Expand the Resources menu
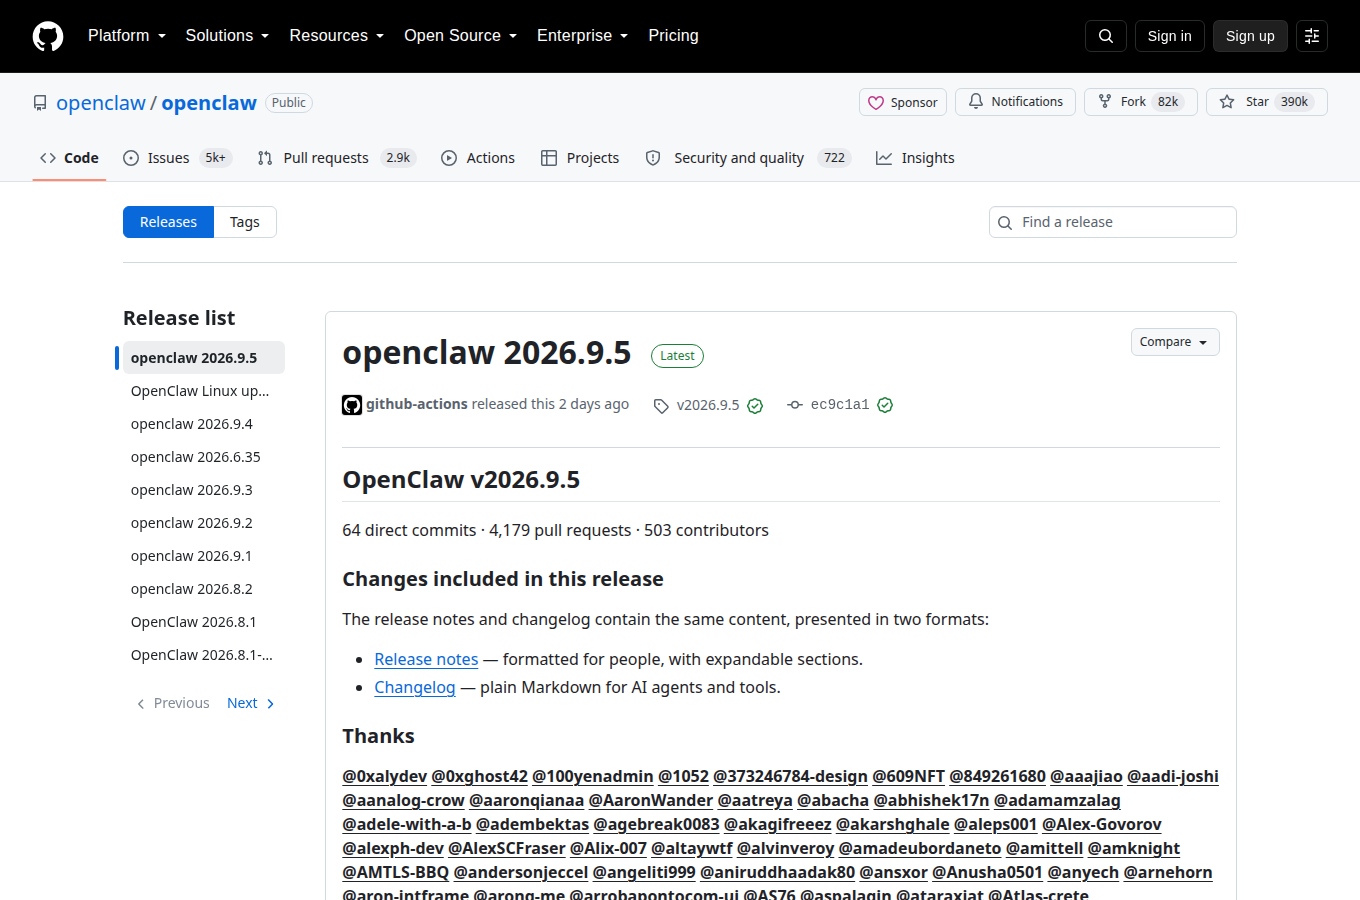This screenshot has width=1360, height=900. click(x=337, y=36)
